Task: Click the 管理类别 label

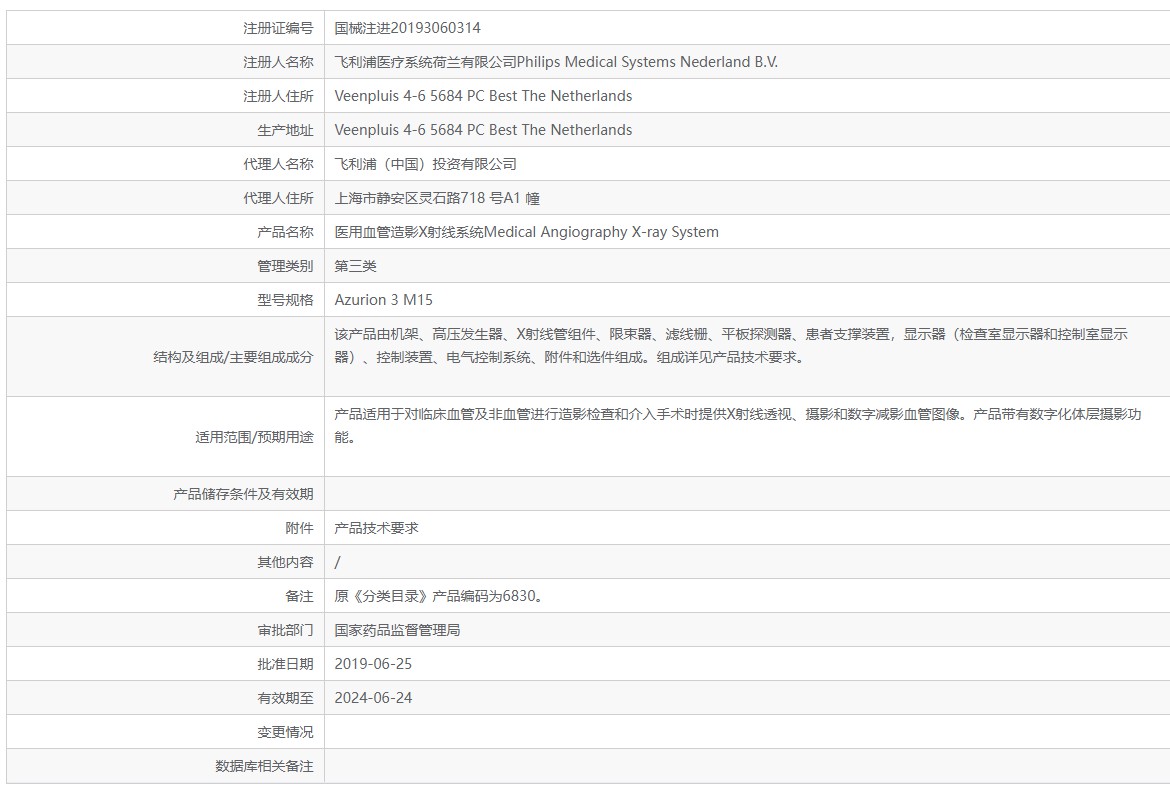Action: tap(285, 266)
